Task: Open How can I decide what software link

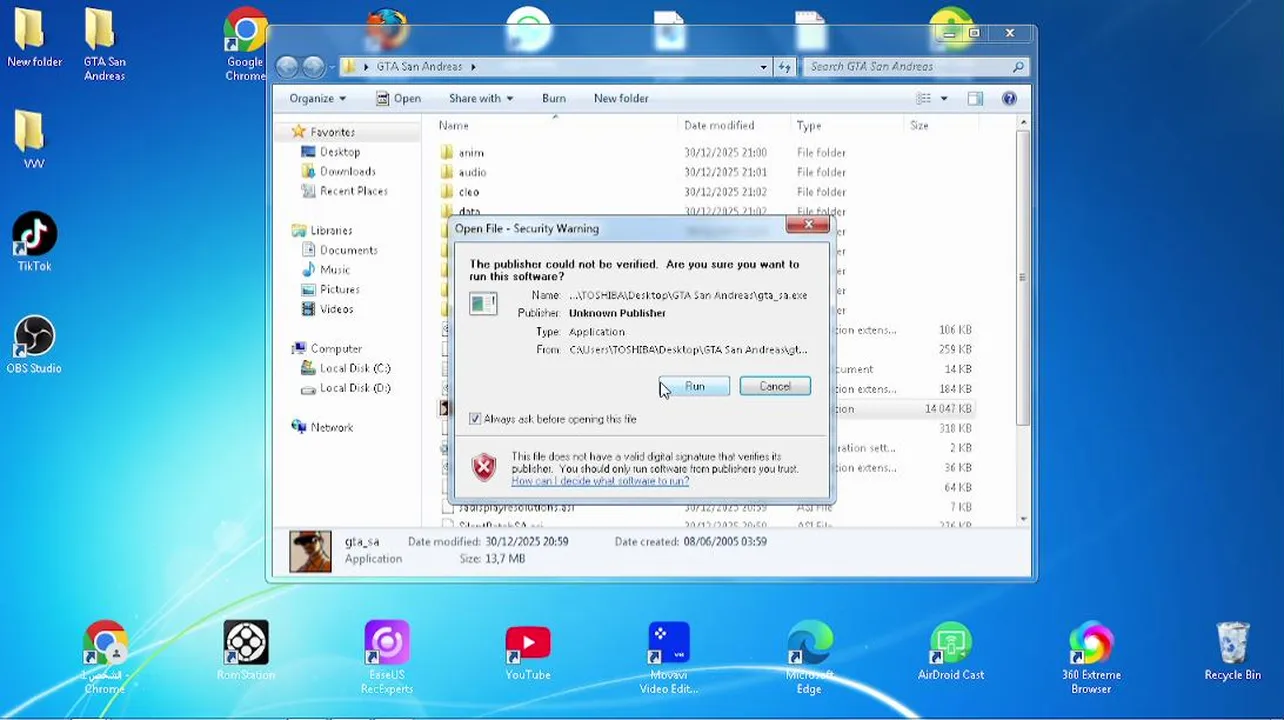Action: pos(600,481)
